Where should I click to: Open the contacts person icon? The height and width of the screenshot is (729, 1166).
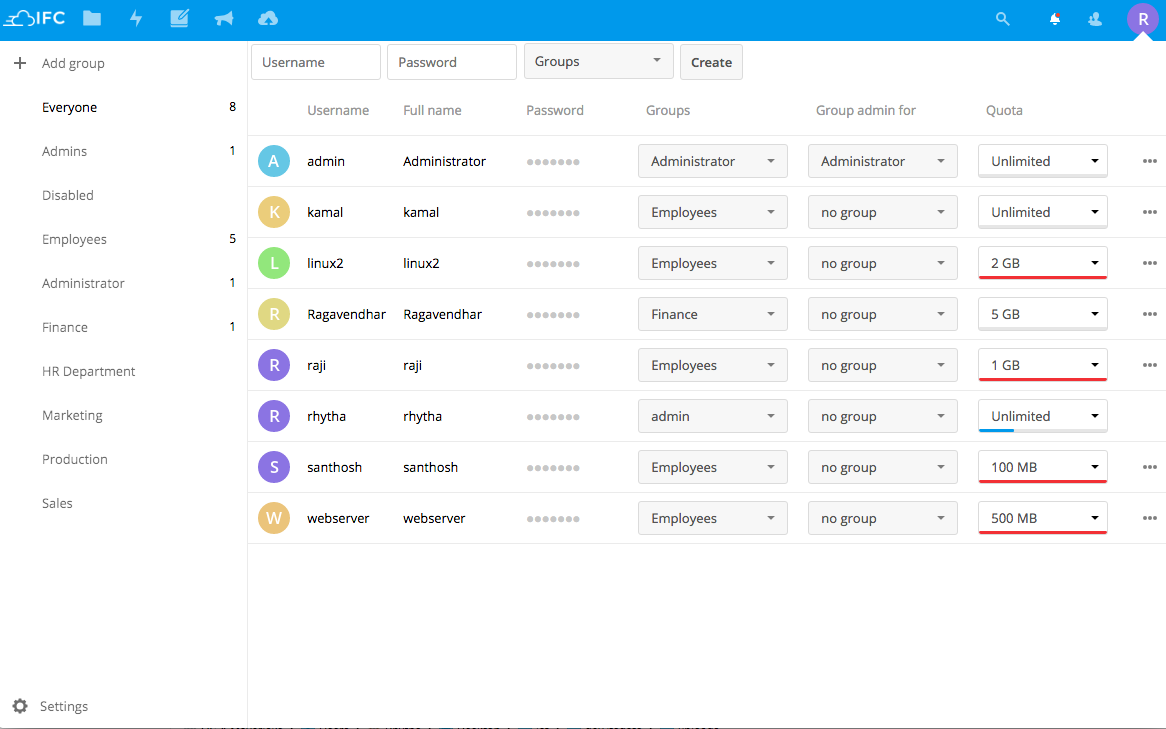tap(1095, 19)
